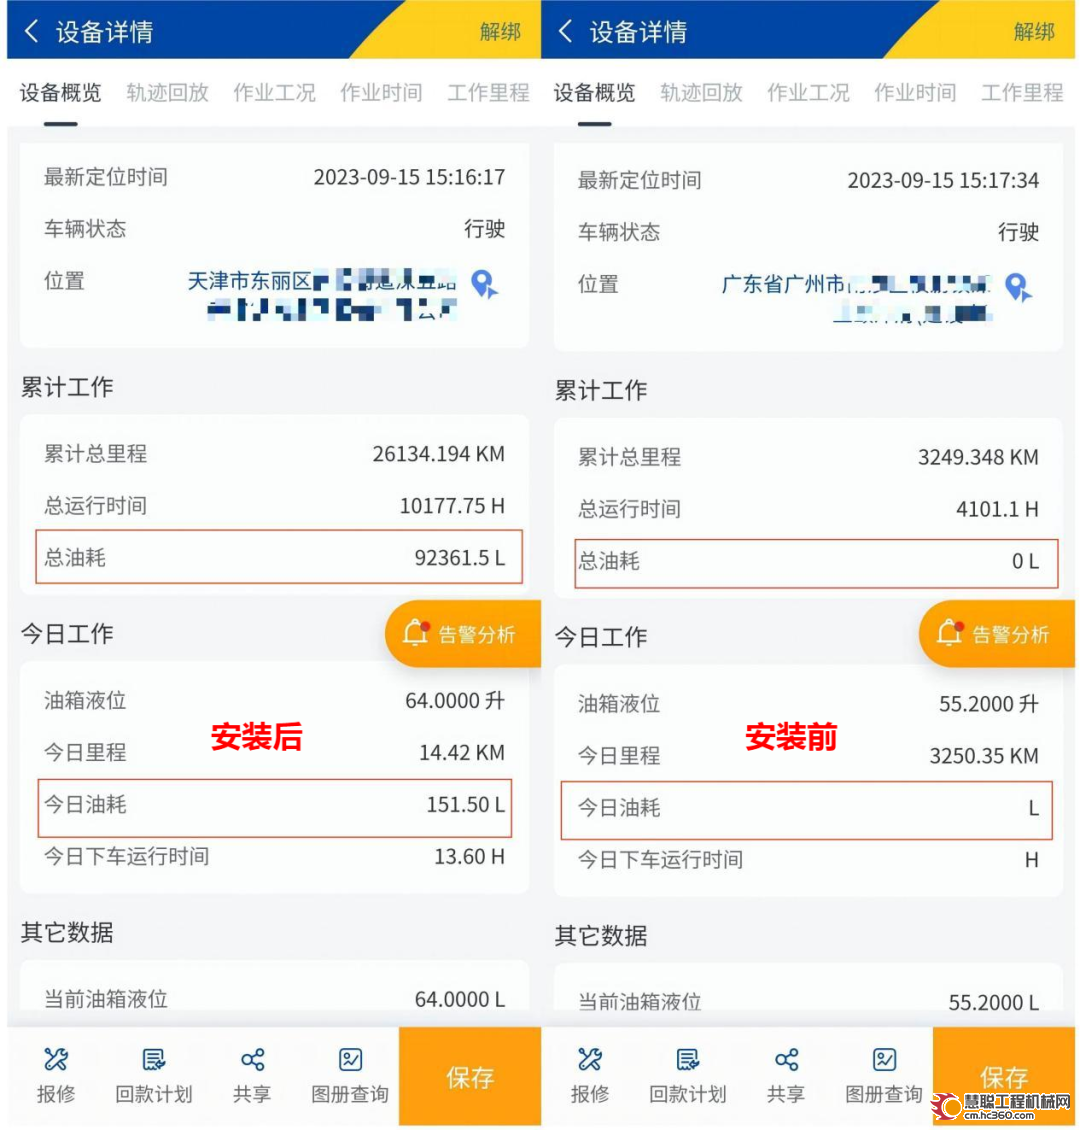This screenshot has width=1080, height=1130.
Task: Click orange 保存 button on left screen
Action: point(470,1077)
